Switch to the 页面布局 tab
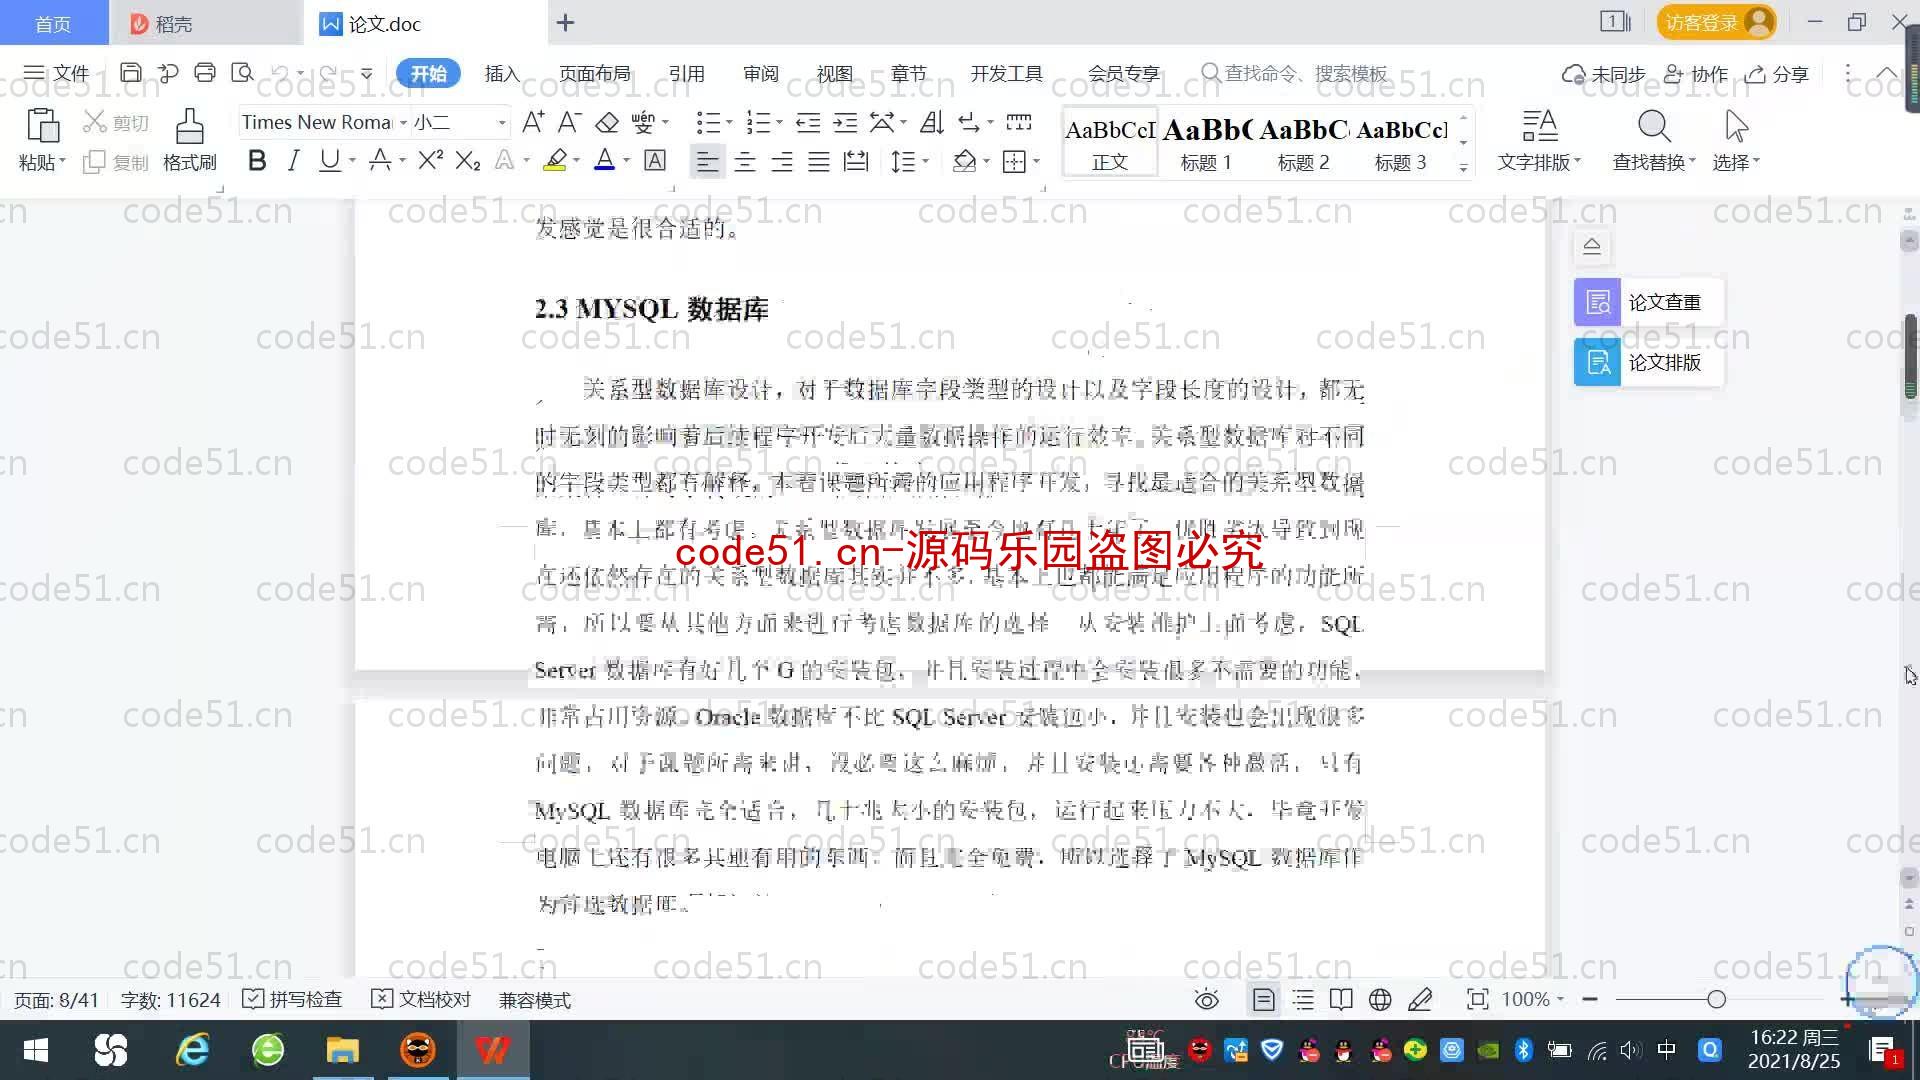 pos(594,73)
